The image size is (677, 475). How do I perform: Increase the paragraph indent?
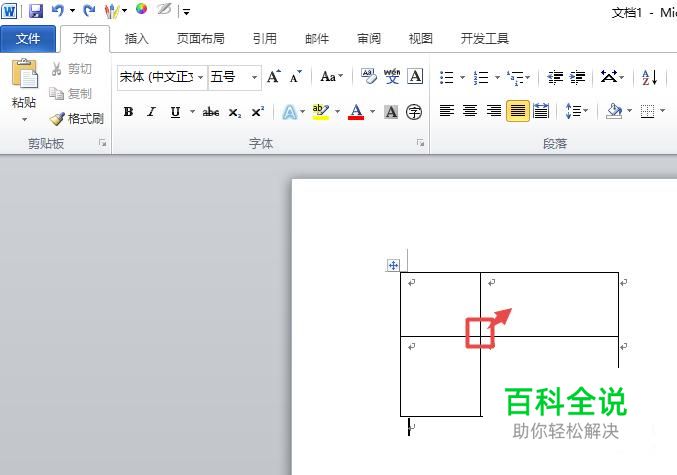[x=578, y=77]
